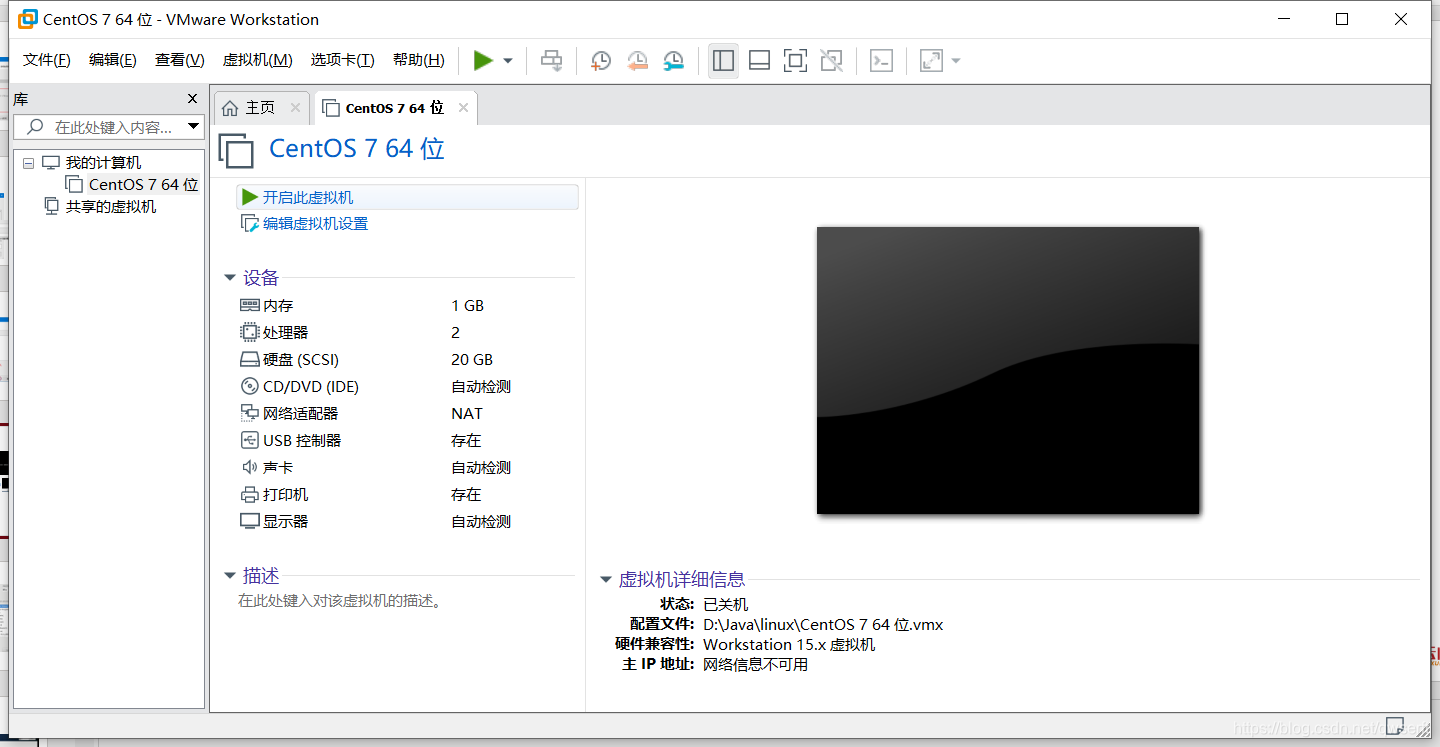This screenshot has height=747, width=1440.
Task: Select 共享的虚拟机 in the library tree
Action: coord(111,207)
